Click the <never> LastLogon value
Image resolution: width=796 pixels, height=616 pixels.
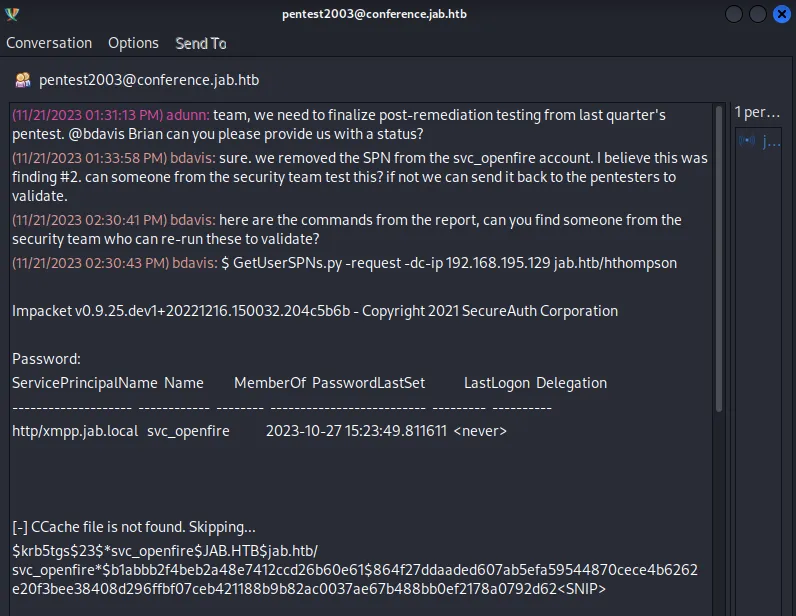[480, 431]
